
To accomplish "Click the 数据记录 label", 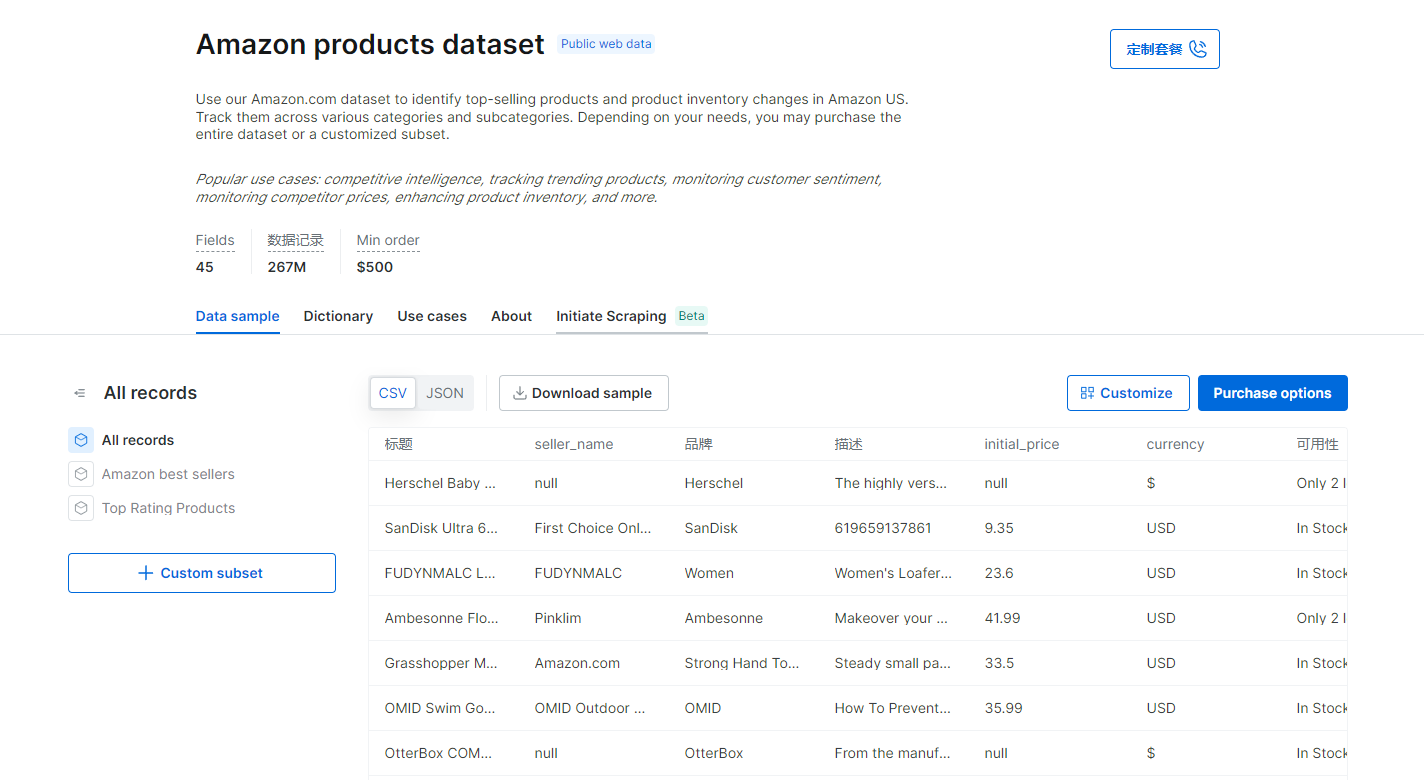I will [295, 240].
